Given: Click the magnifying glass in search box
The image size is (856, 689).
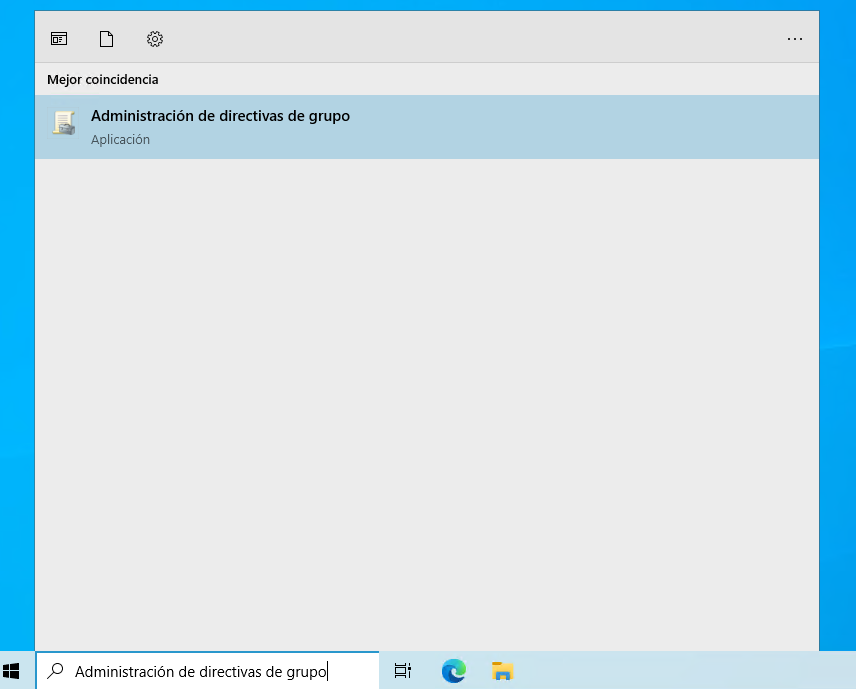Looking at the screenshot, I should 57,671.
